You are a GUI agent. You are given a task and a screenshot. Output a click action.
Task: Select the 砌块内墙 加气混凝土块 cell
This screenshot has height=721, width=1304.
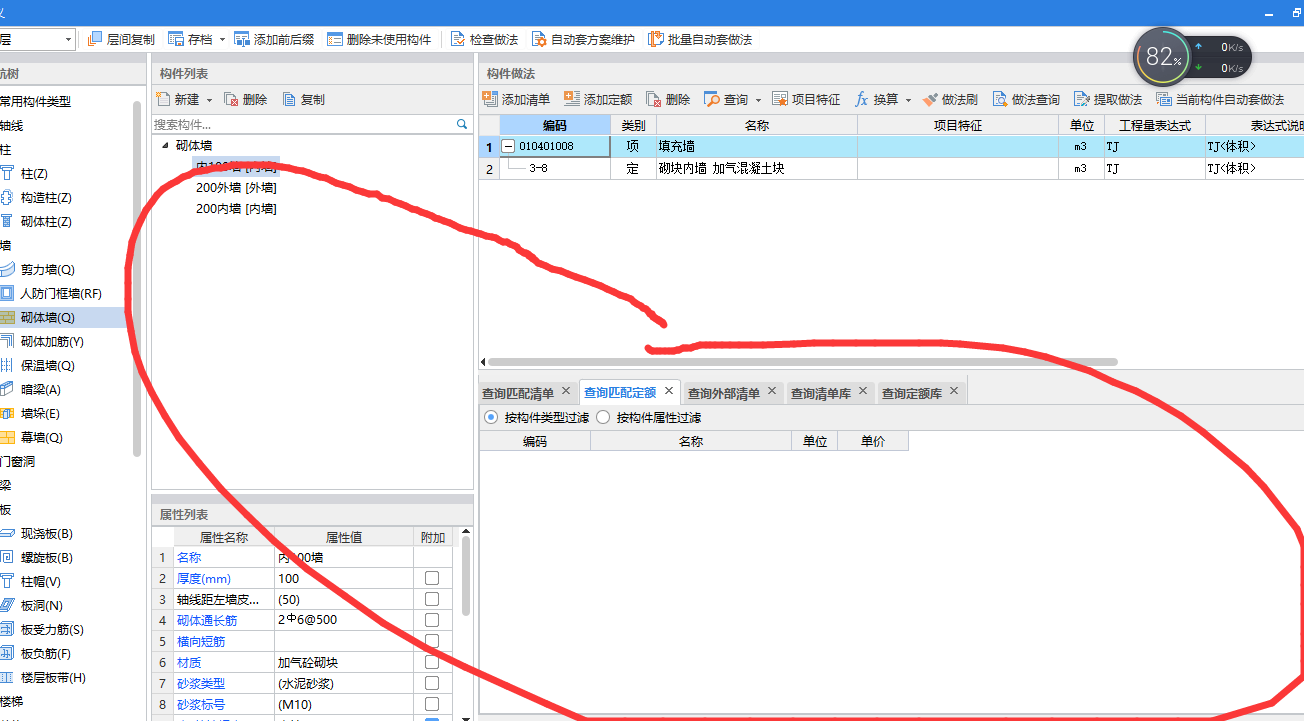pyautogui.click(x=756, y=168)
